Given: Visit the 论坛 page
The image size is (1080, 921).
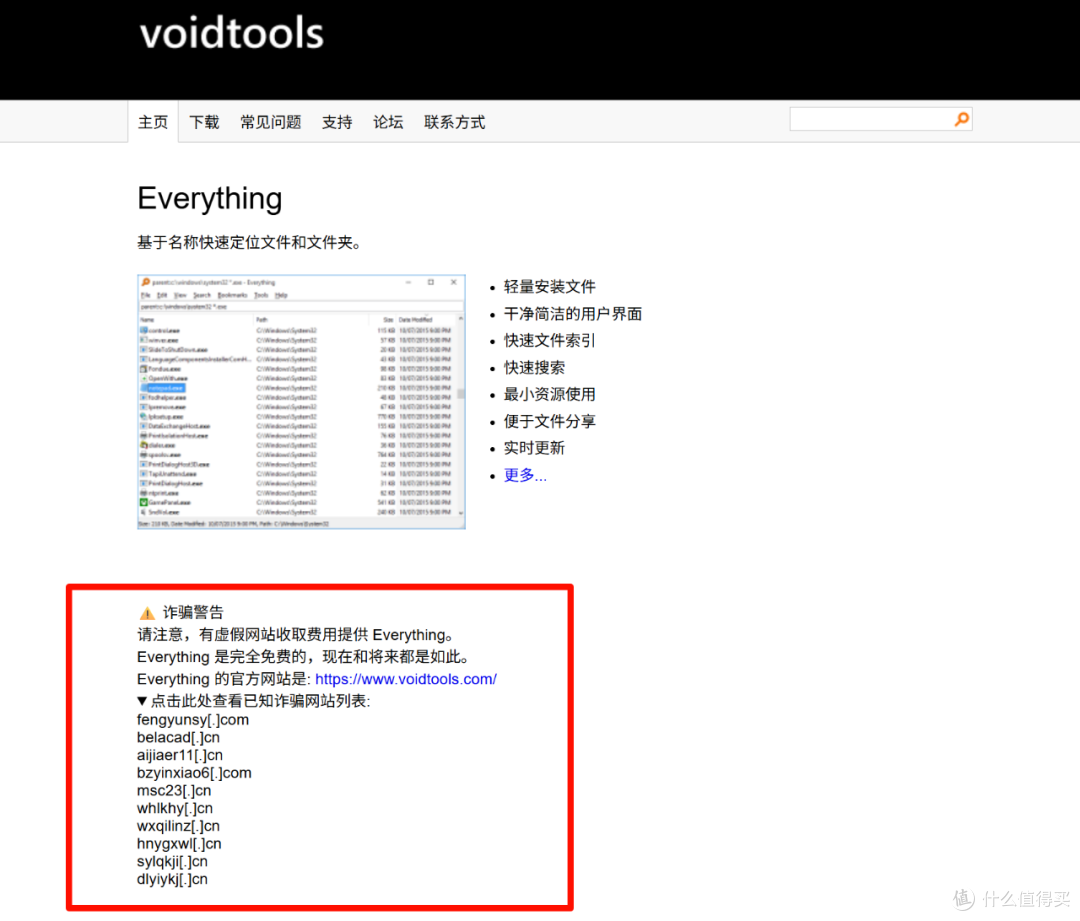Looking at the screenshot, I should click(x=388, y=123).
